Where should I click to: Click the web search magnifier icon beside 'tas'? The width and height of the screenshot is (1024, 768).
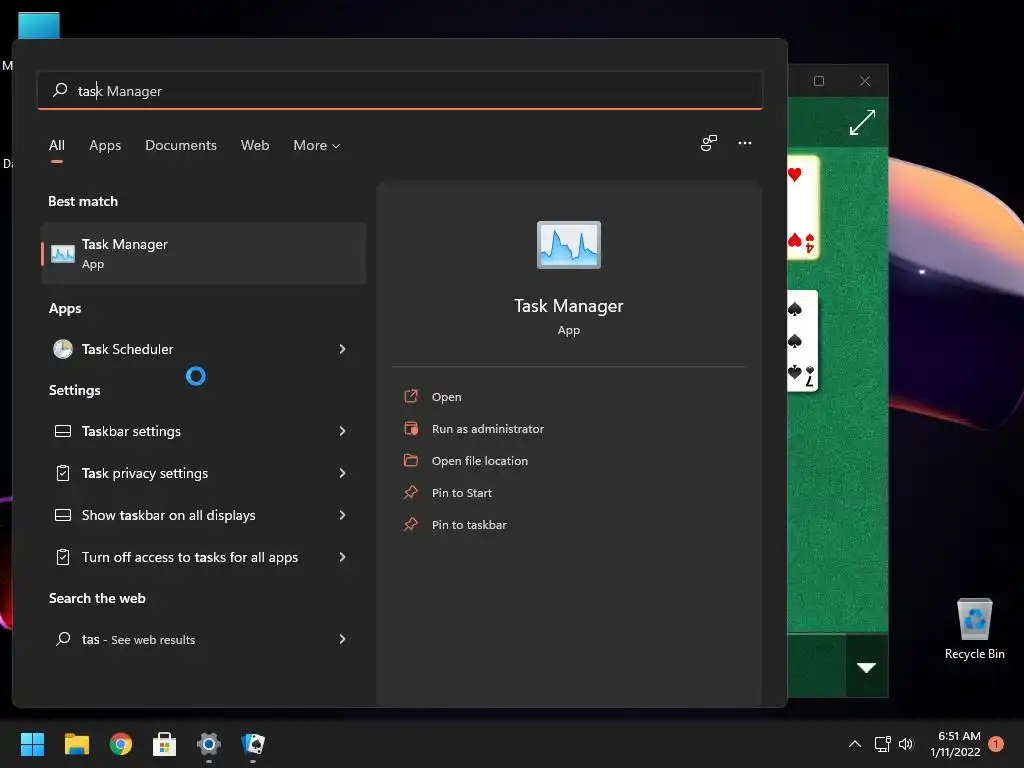[63, 639]
